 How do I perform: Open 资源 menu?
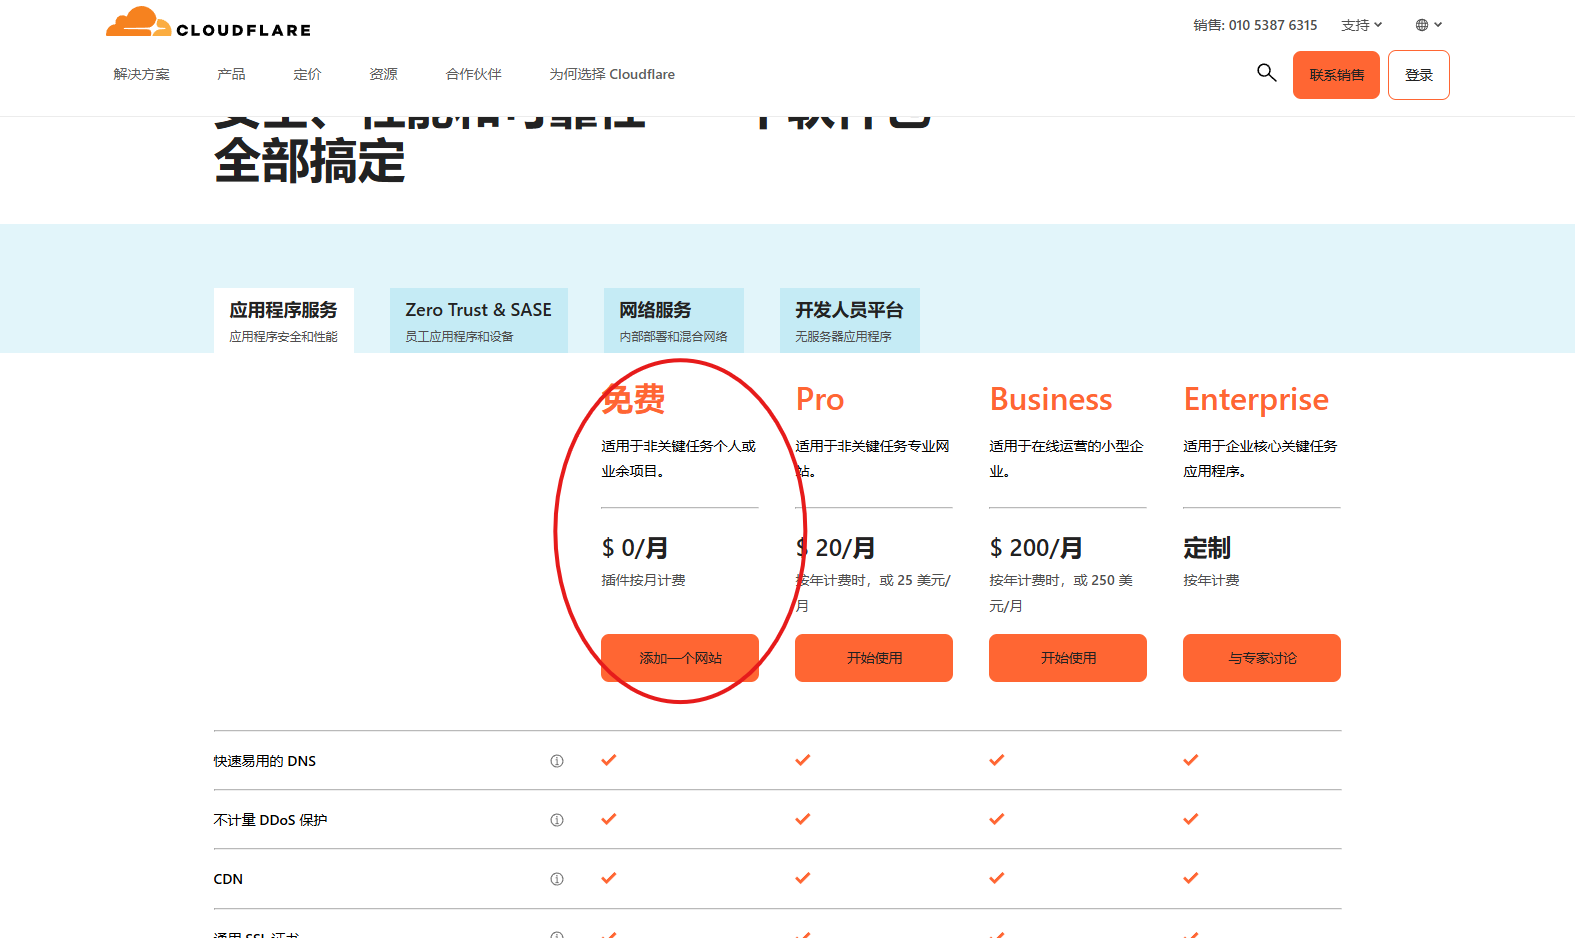[383, 74]
